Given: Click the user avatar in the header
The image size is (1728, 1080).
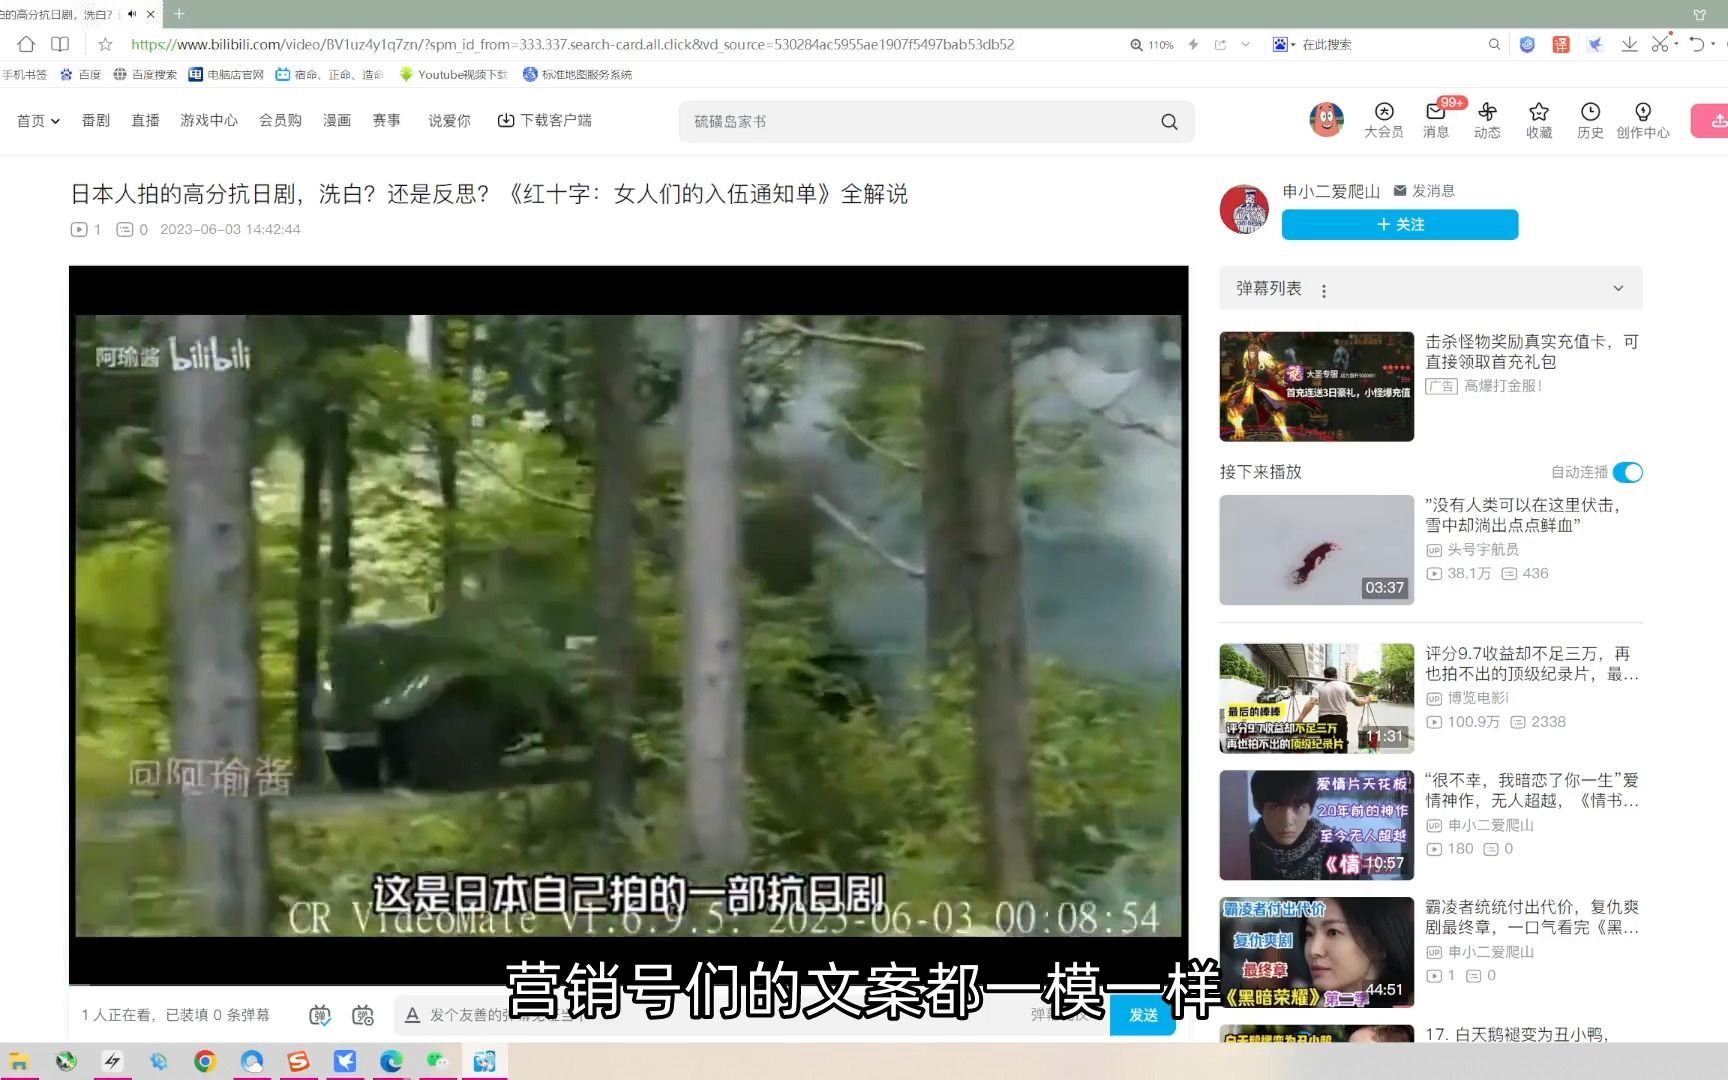Looking at the screenshot, I should 1326,120.
